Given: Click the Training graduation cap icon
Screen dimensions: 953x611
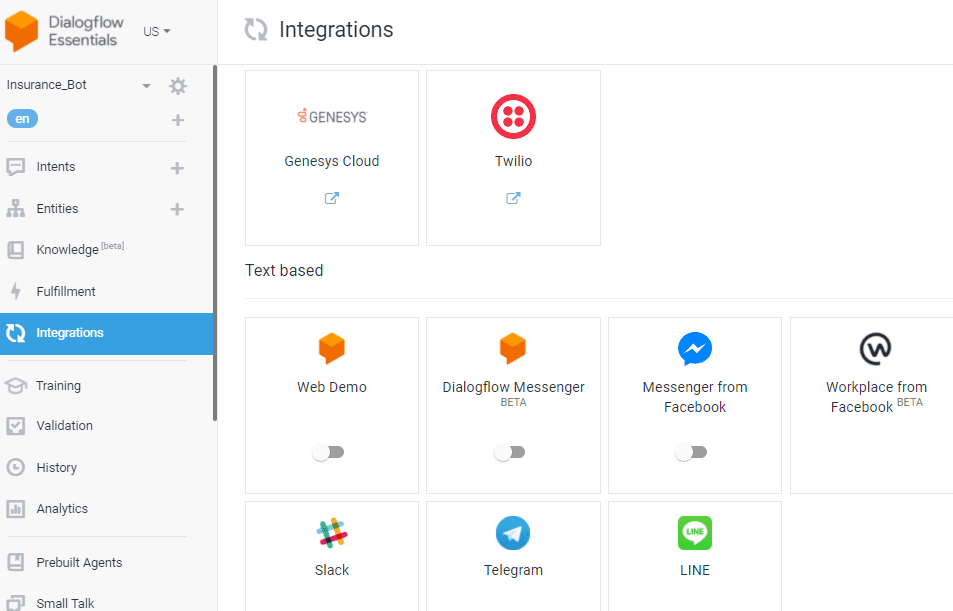Looking at the screenshot, I should (x=15, y=385).
